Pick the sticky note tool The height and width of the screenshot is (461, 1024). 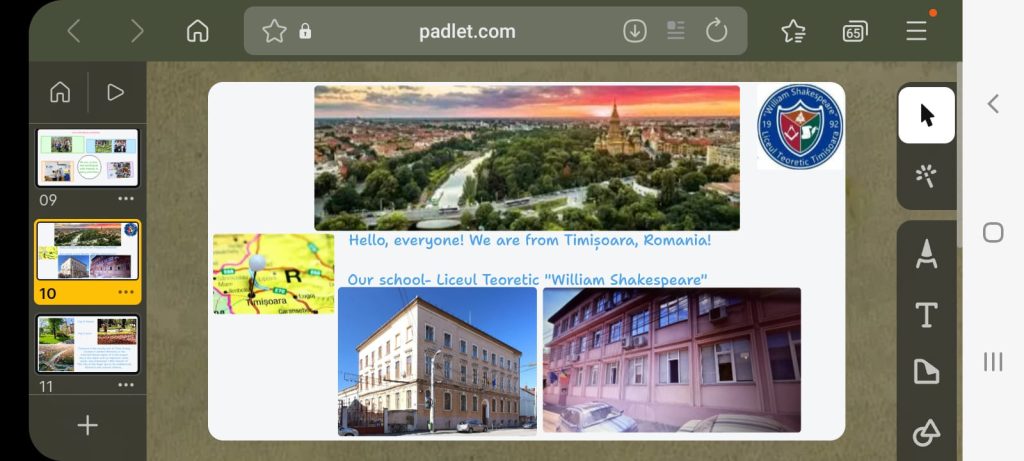coord(926,372)
